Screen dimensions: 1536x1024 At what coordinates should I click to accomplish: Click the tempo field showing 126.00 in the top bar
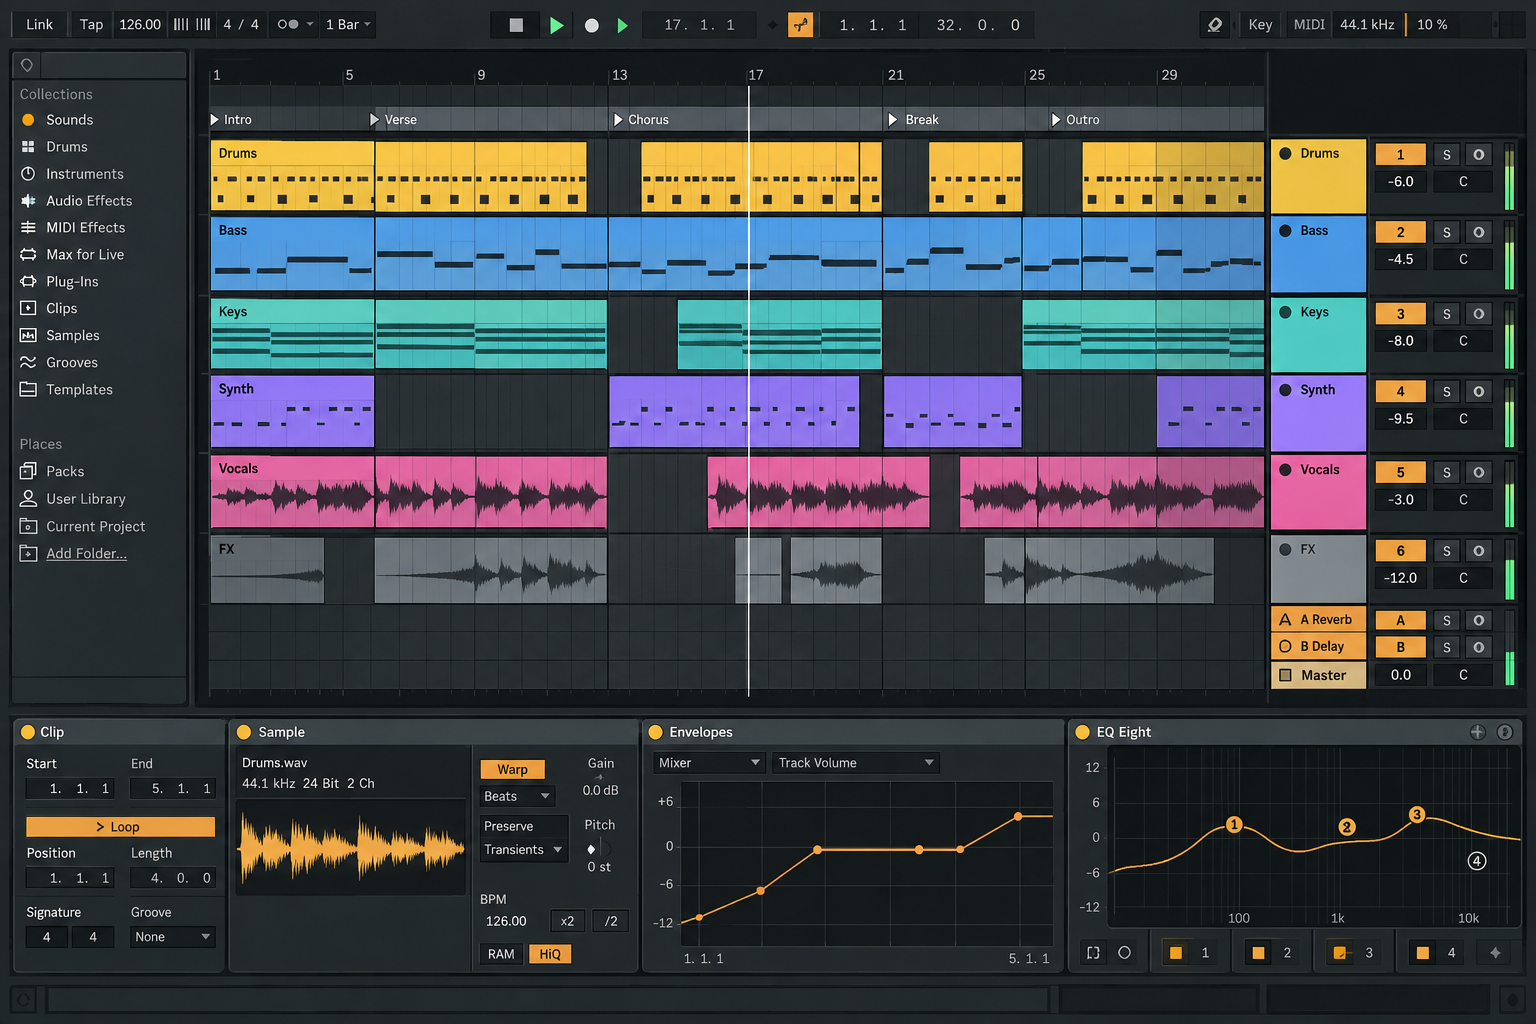[x=140, y=24]
